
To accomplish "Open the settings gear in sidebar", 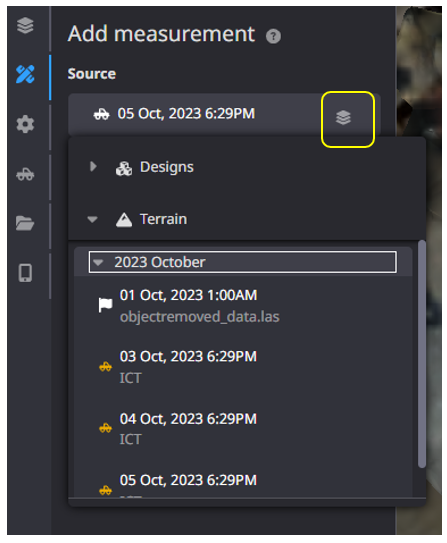I will pyautogui.click(x=25, y=124).
